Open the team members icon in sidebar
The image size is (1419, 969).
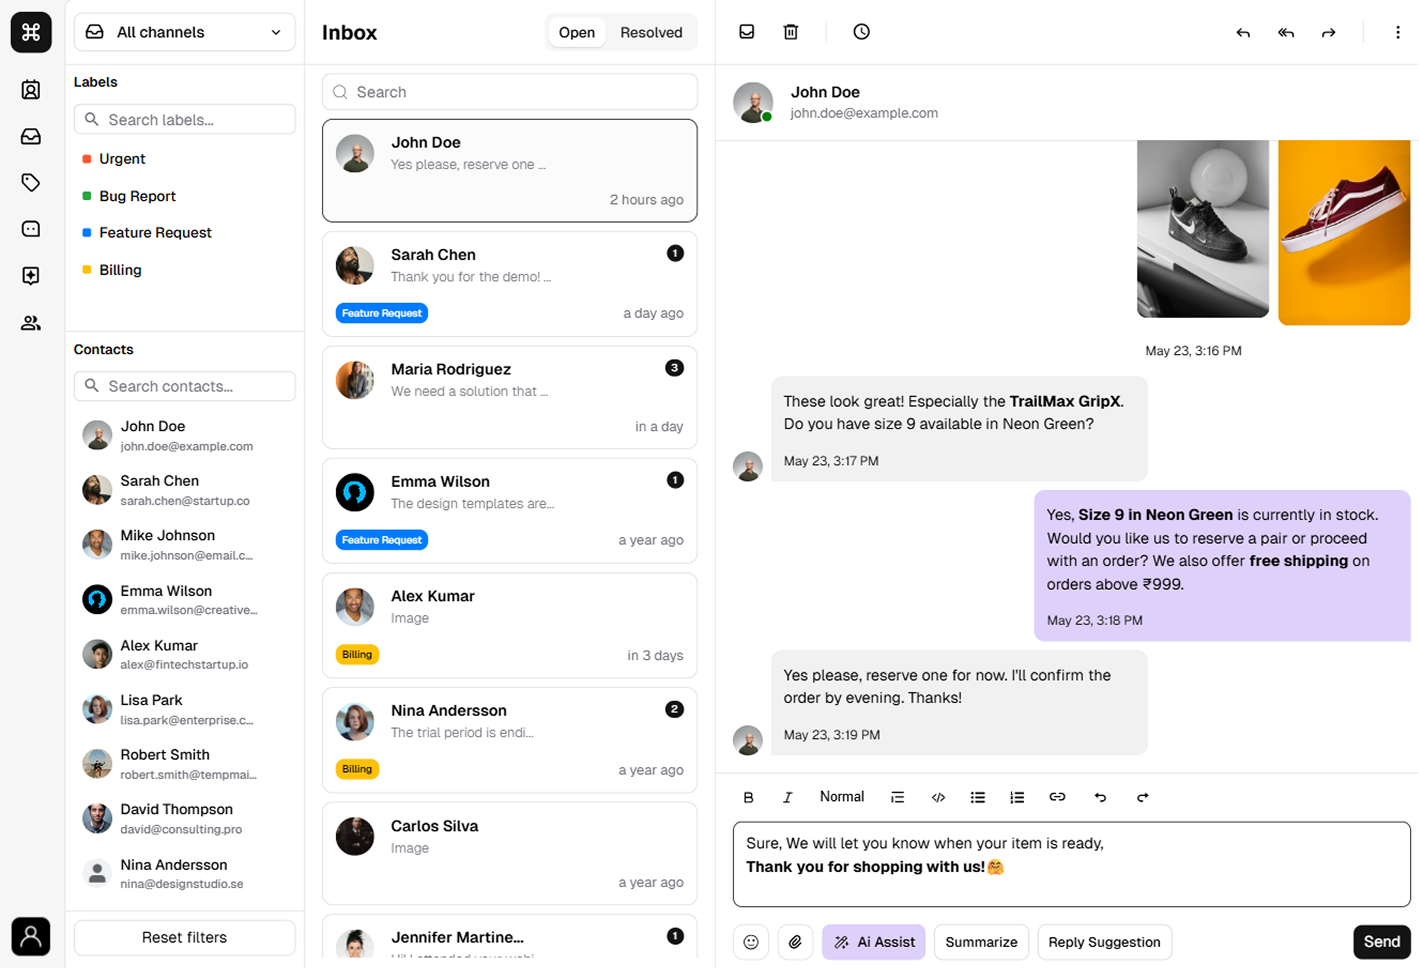[31, 323]
